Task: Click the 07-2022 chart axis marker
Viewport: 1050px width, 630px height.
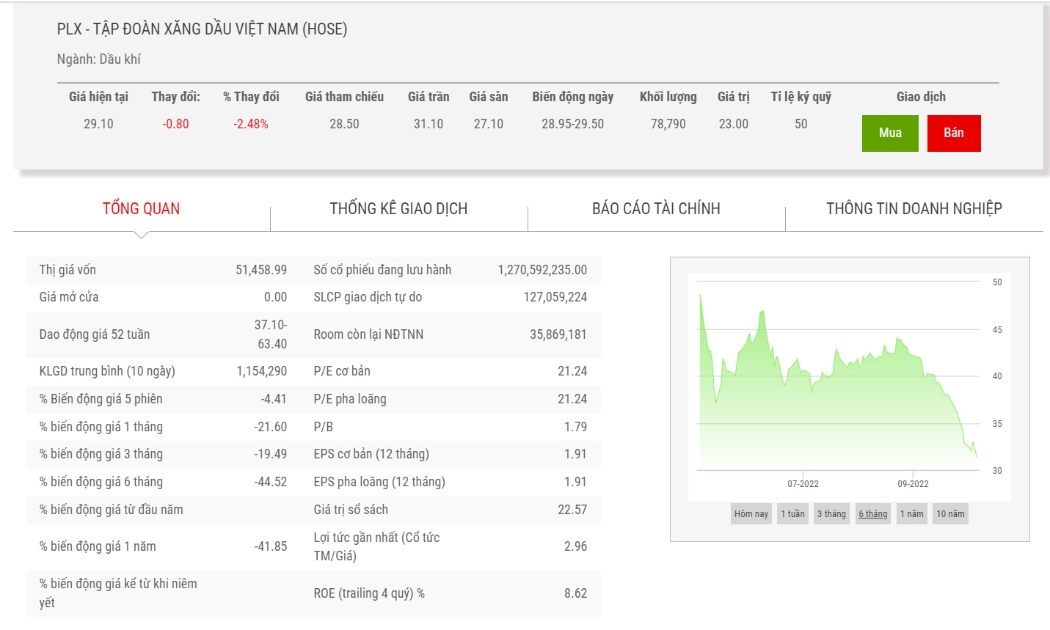Action: pyautogui.click(x=803, y=484)
